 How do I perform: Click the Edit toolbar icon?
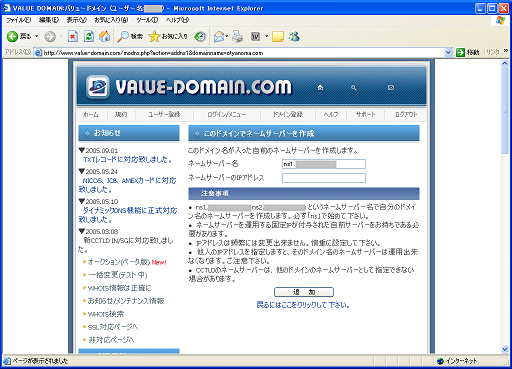tap(255, 36)
